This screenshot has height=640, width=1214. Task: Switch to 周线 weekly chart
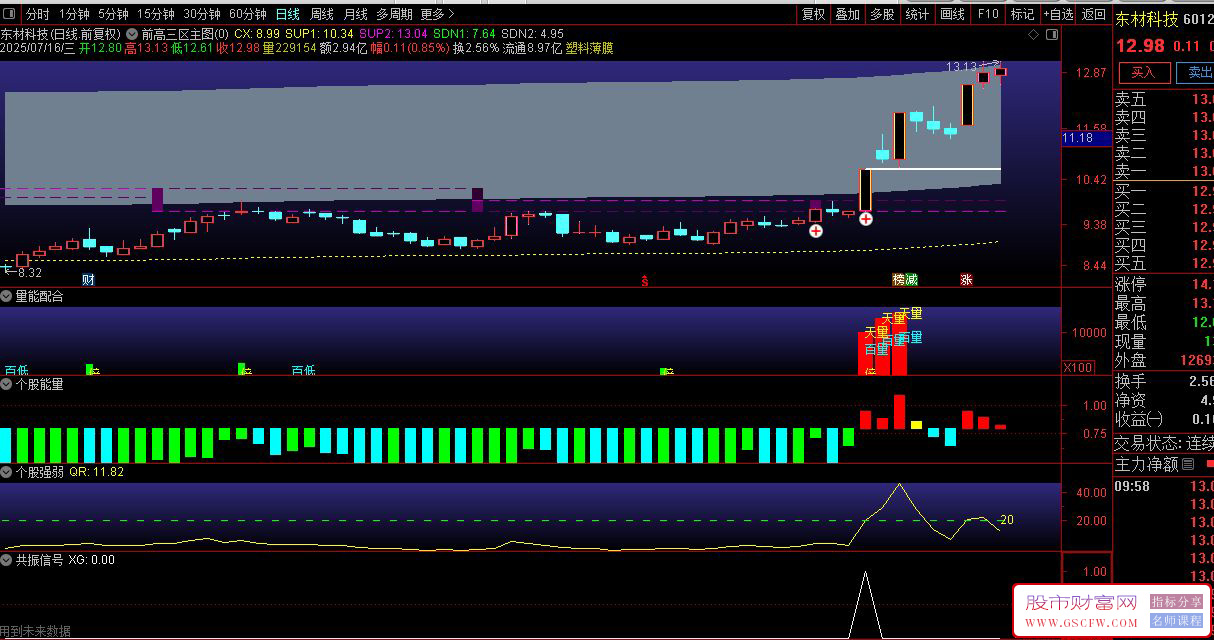322,14
